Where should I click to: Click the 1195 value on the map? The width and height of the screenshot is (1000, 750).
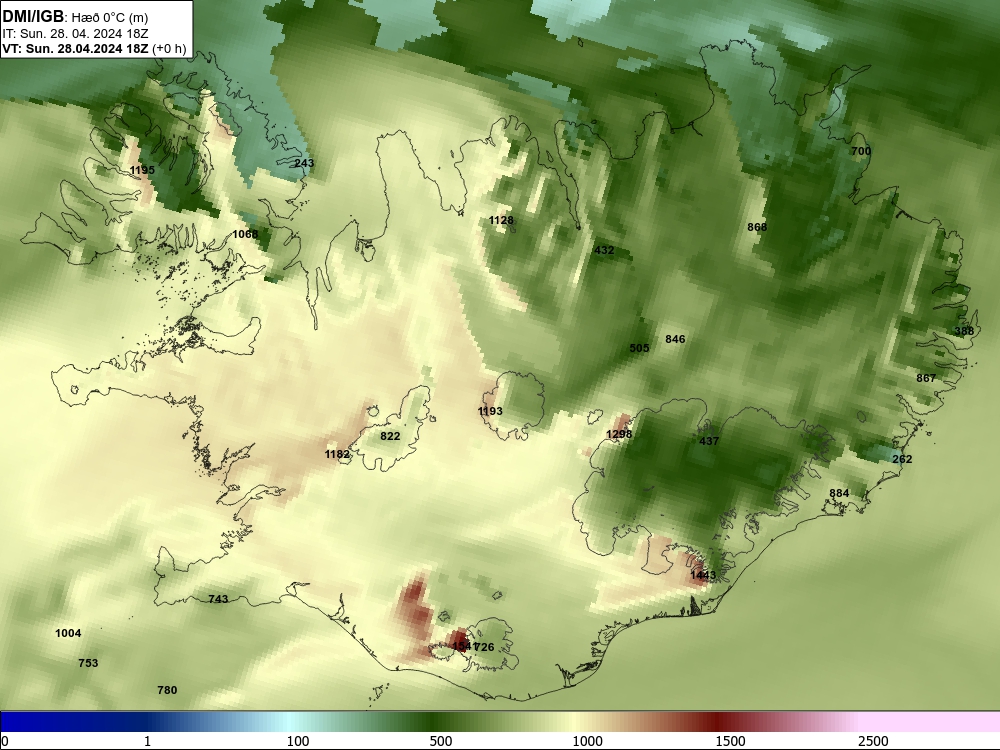point(142,170)
